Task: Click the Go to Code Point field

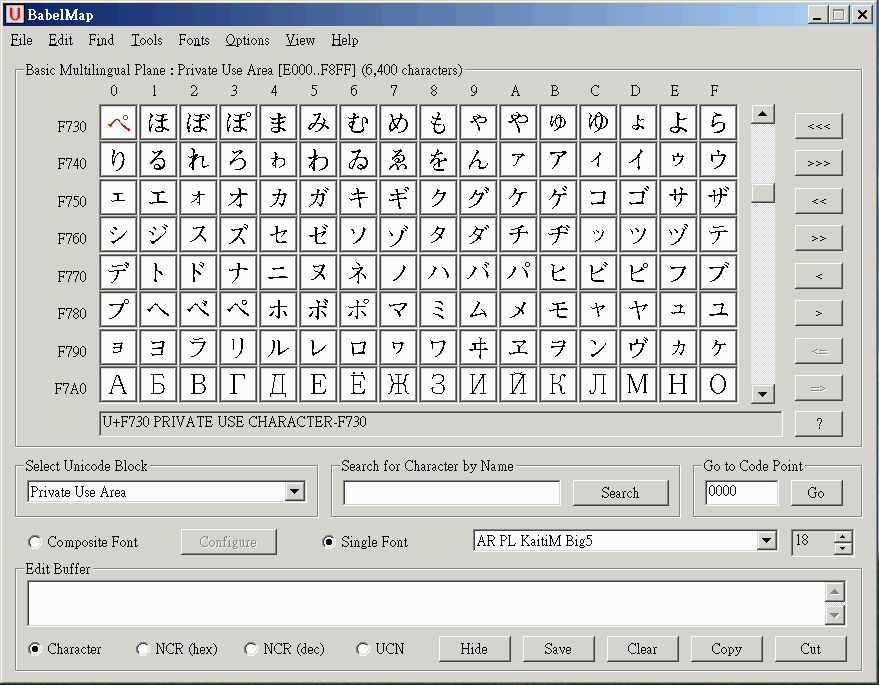Action: click(741, 492)
